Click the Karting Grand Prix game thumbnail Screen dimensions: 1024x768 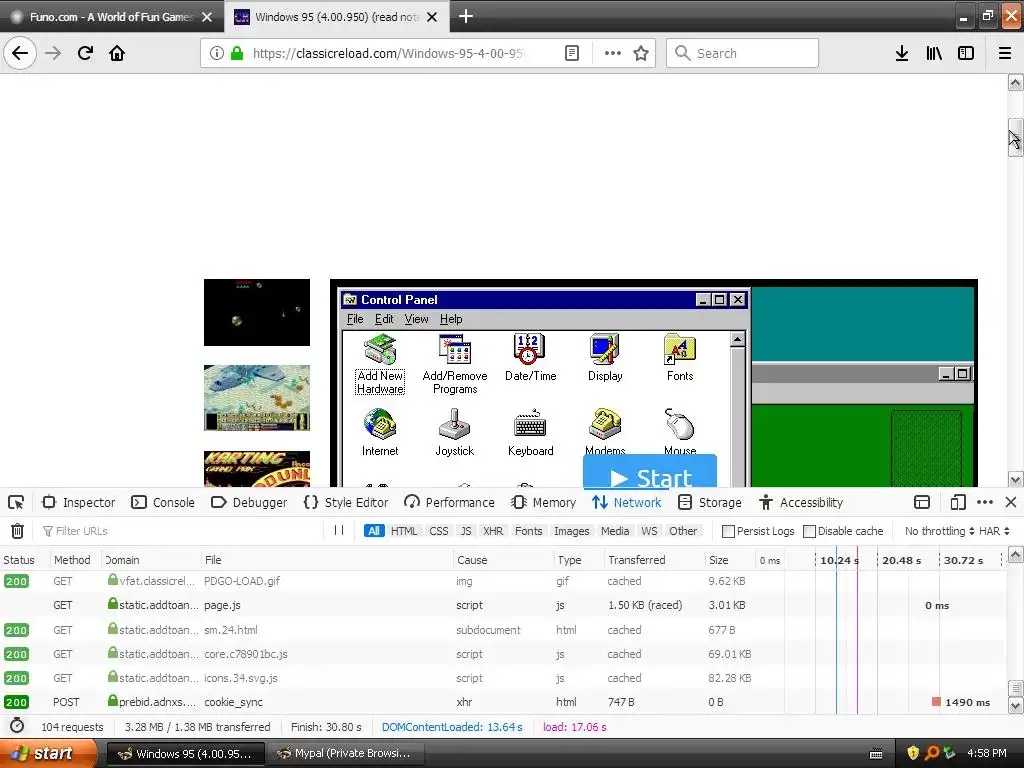(257, 469)
